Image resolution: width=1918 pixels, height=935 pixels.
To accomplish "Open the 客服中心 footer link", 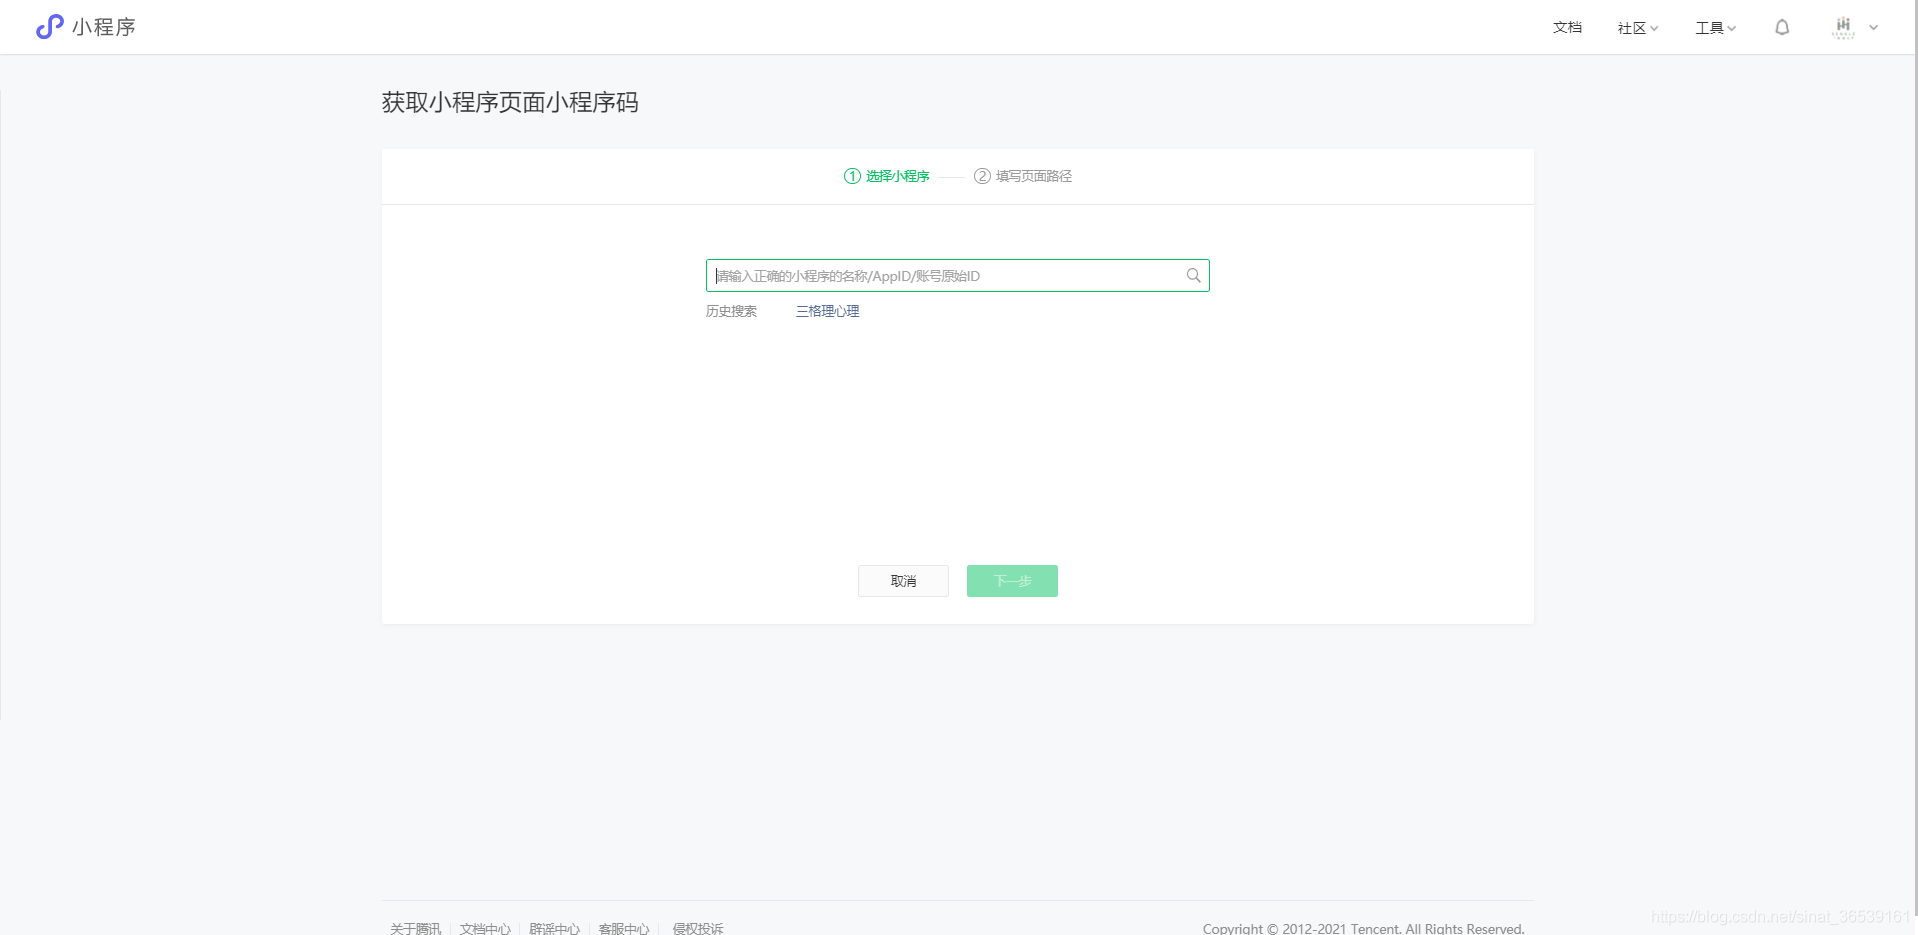I will (x=624, y=928).
